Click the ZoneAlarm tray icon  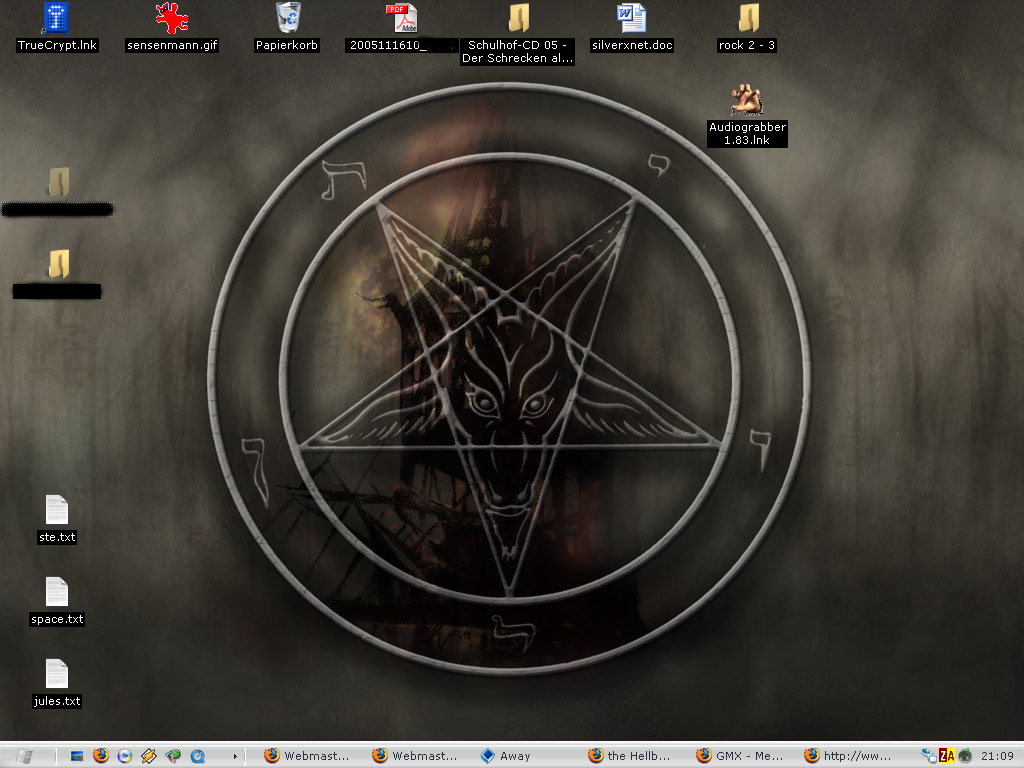click(x=947, y=756)
